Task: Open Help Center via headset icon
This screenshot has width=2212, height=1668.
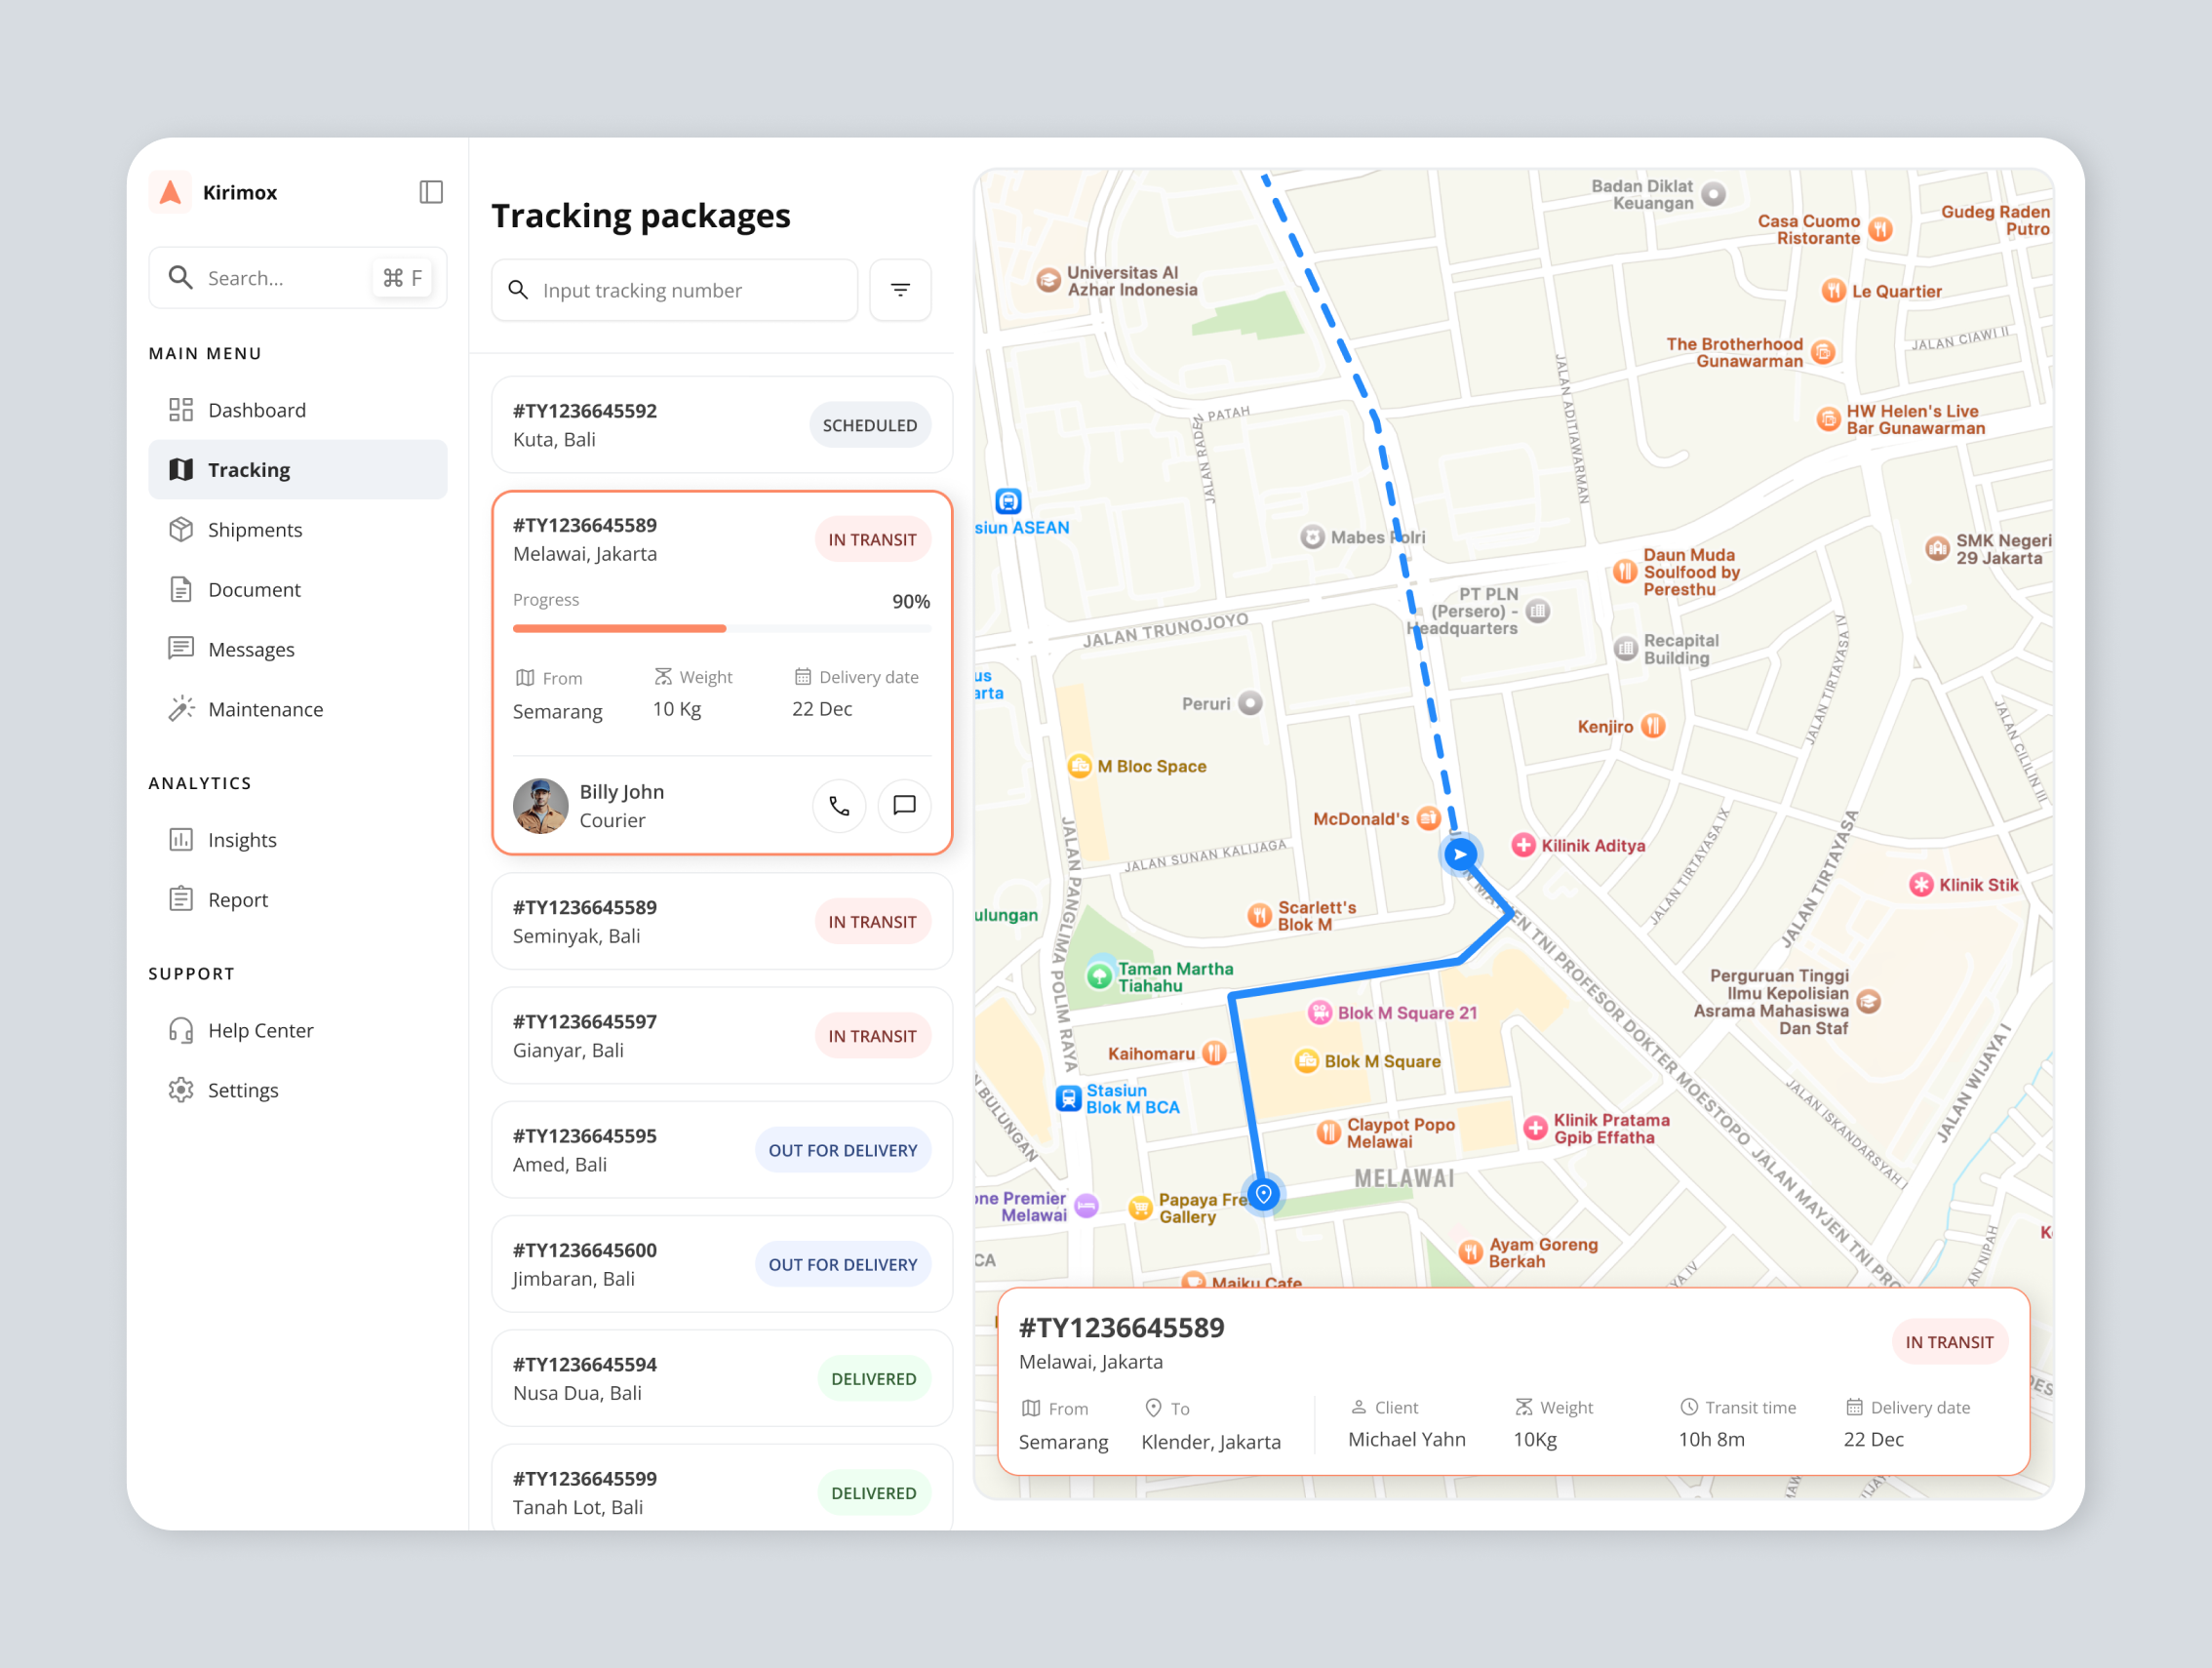Action: pos(181,1029)
